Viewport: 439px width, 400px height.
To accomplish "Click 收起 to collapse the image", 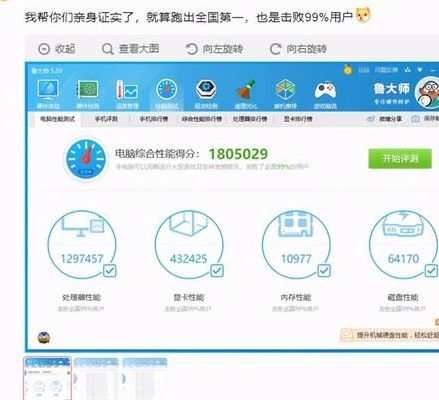I will (57, 49).
